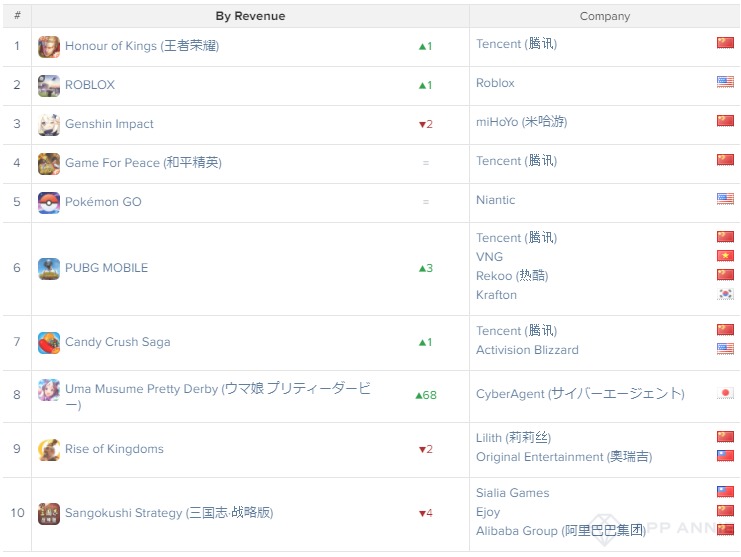Open the Honour of Kings link
The image size is (741, 557).
tap(142, 46)
